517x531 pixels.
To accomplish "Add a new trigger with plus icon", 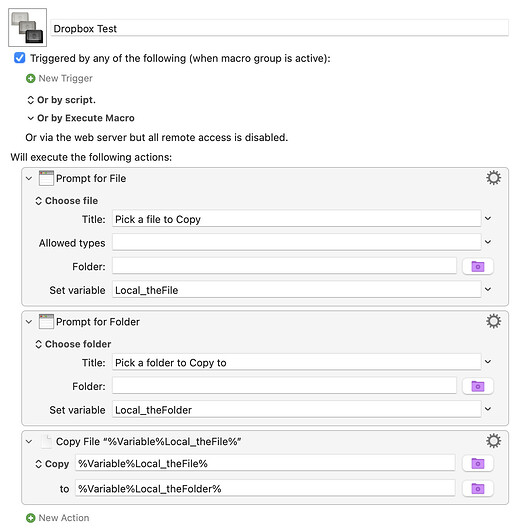I will tap(30, 79).
